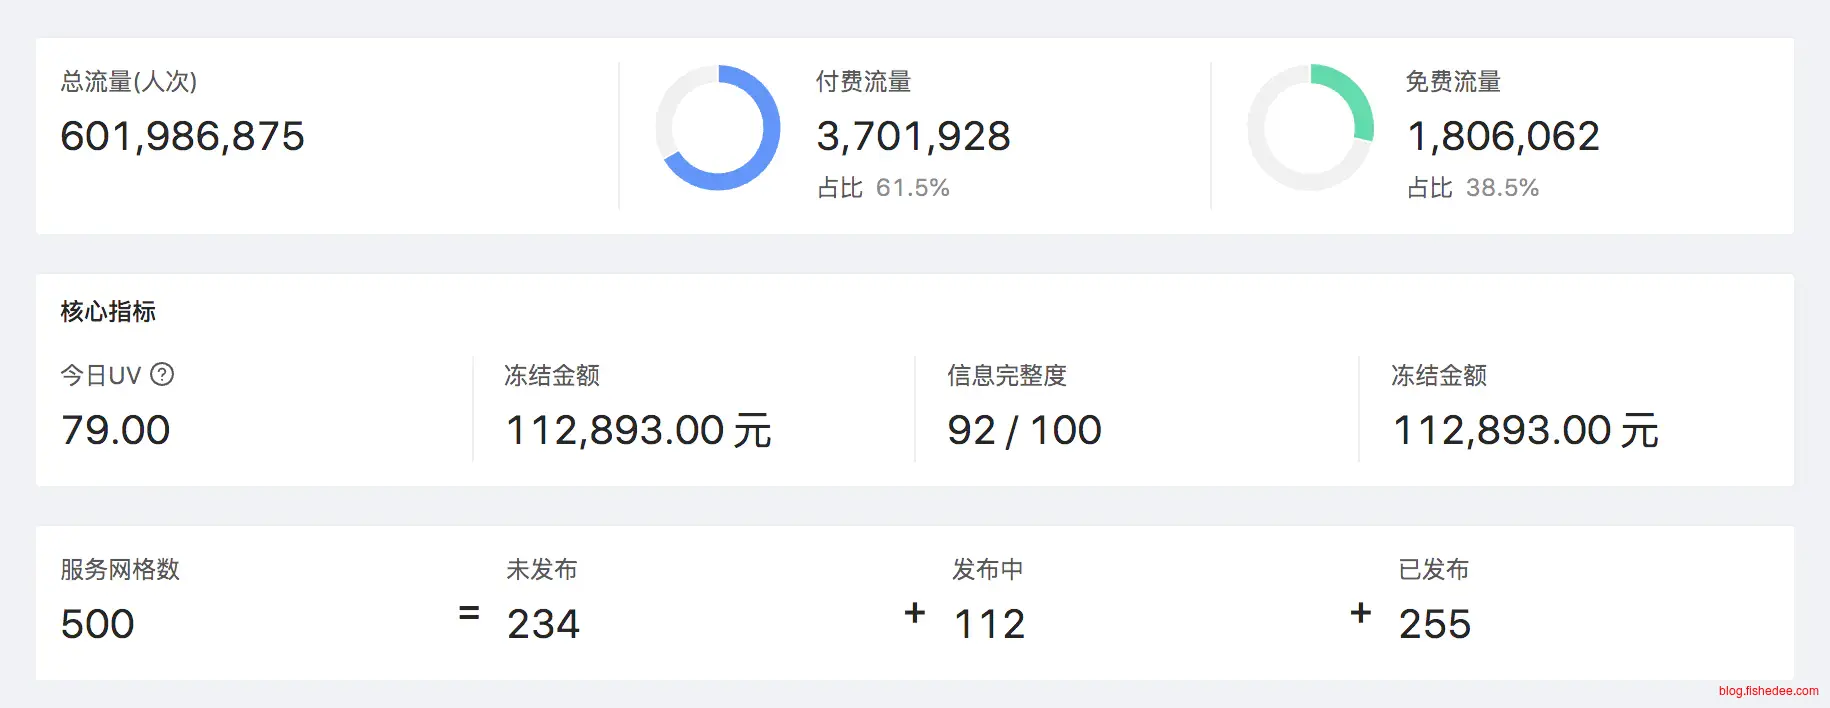
Task: Click the 信息完整度 score 92 / 100
Action: [x=1024, y=430]
